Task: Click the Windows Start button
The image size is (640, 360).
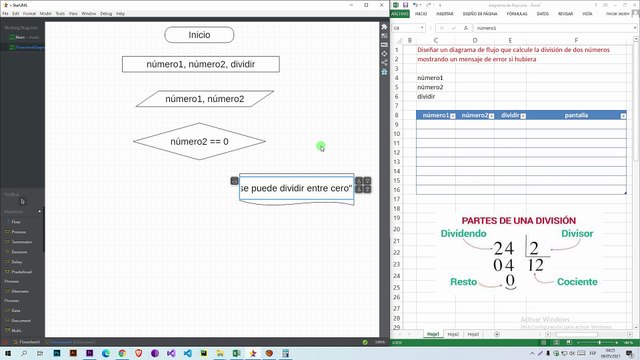Action: [7, 353]
